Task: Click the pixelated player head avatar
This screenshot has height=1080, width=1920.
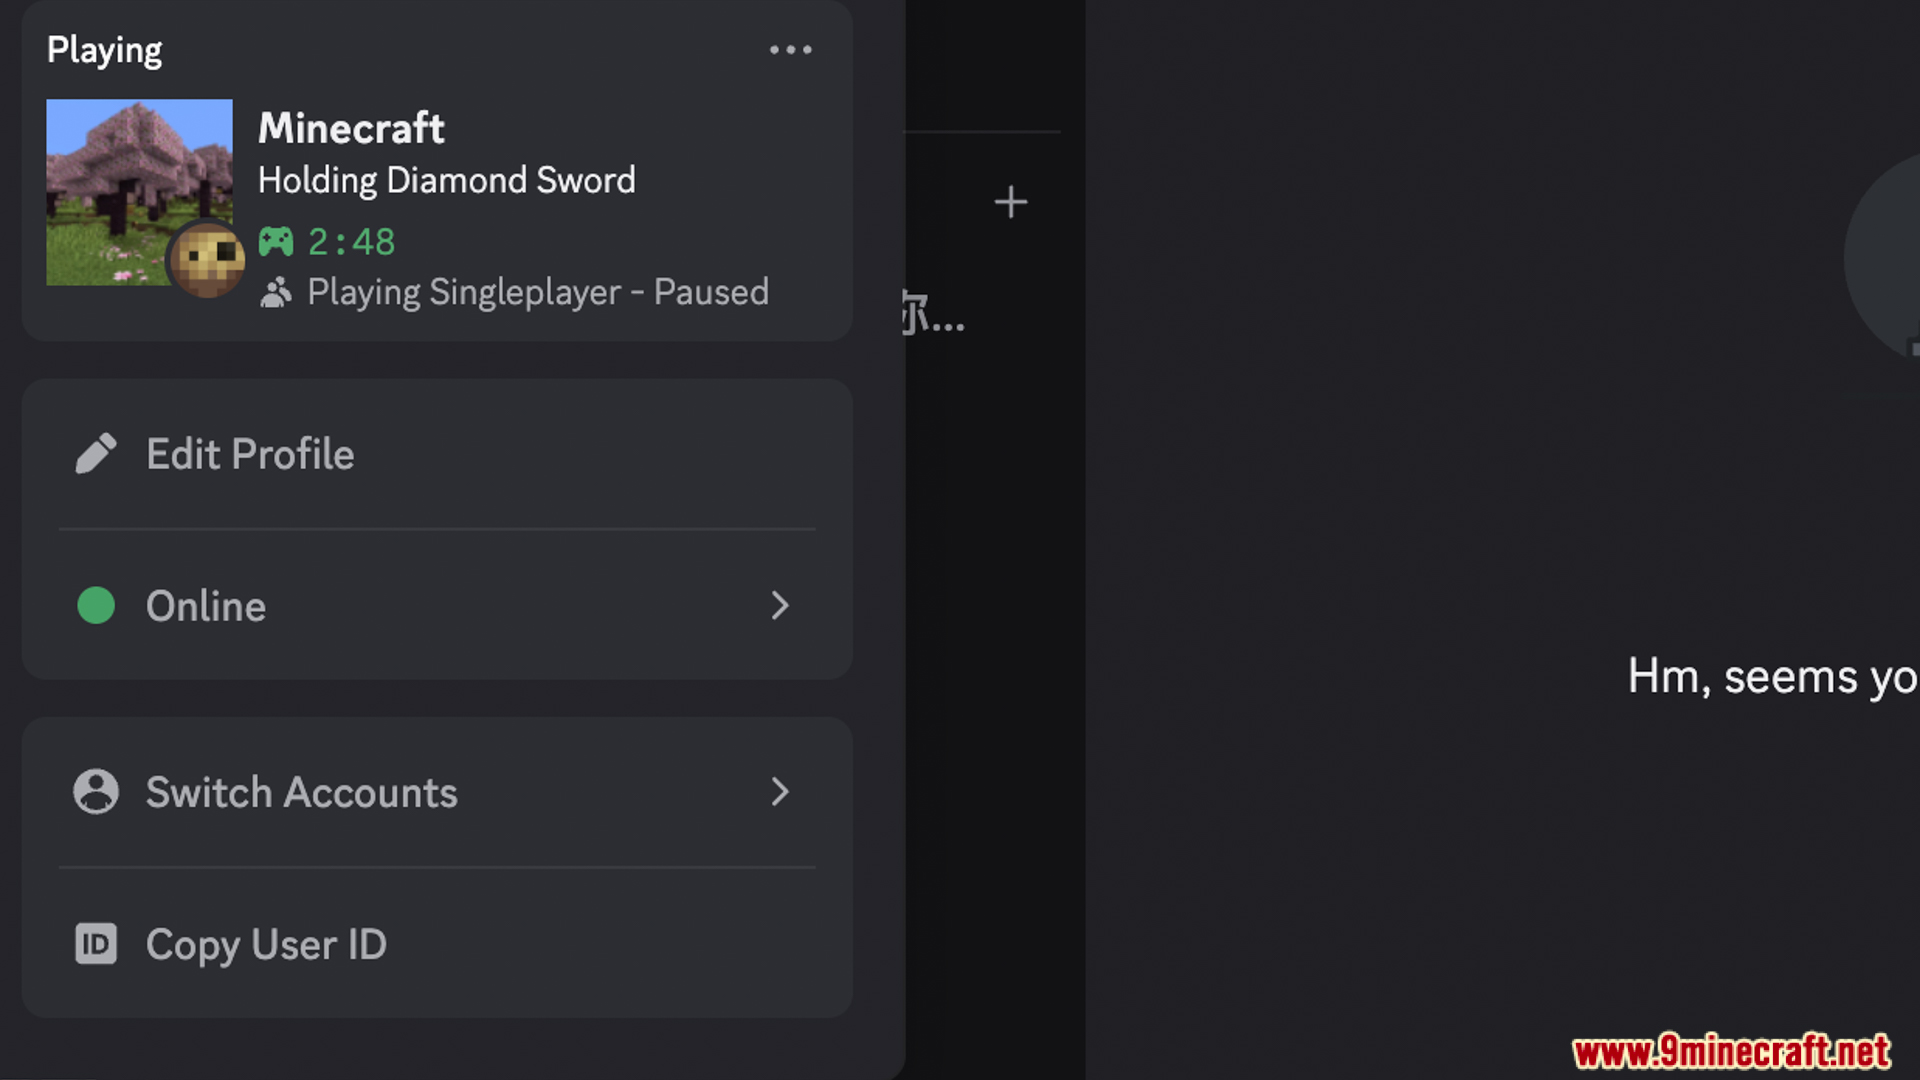Action: 207,259
